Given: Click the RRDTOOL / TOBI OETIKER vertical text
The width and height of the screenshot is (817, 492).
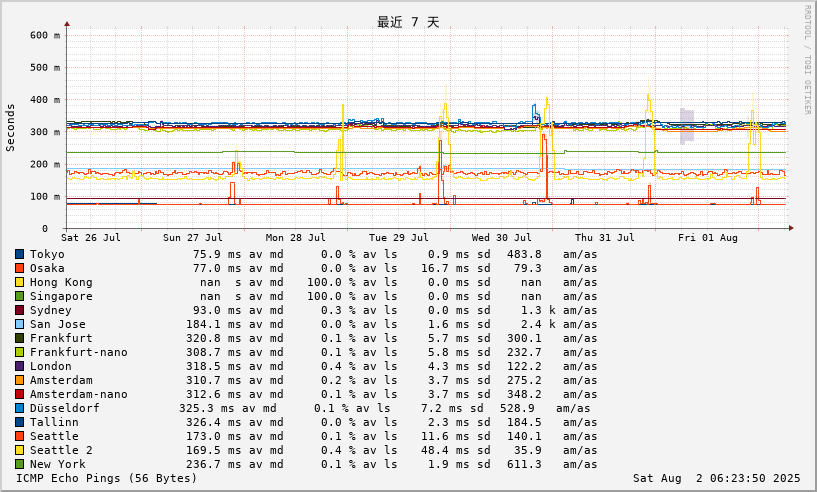Looking at the screenshot, I should [808, 60].
